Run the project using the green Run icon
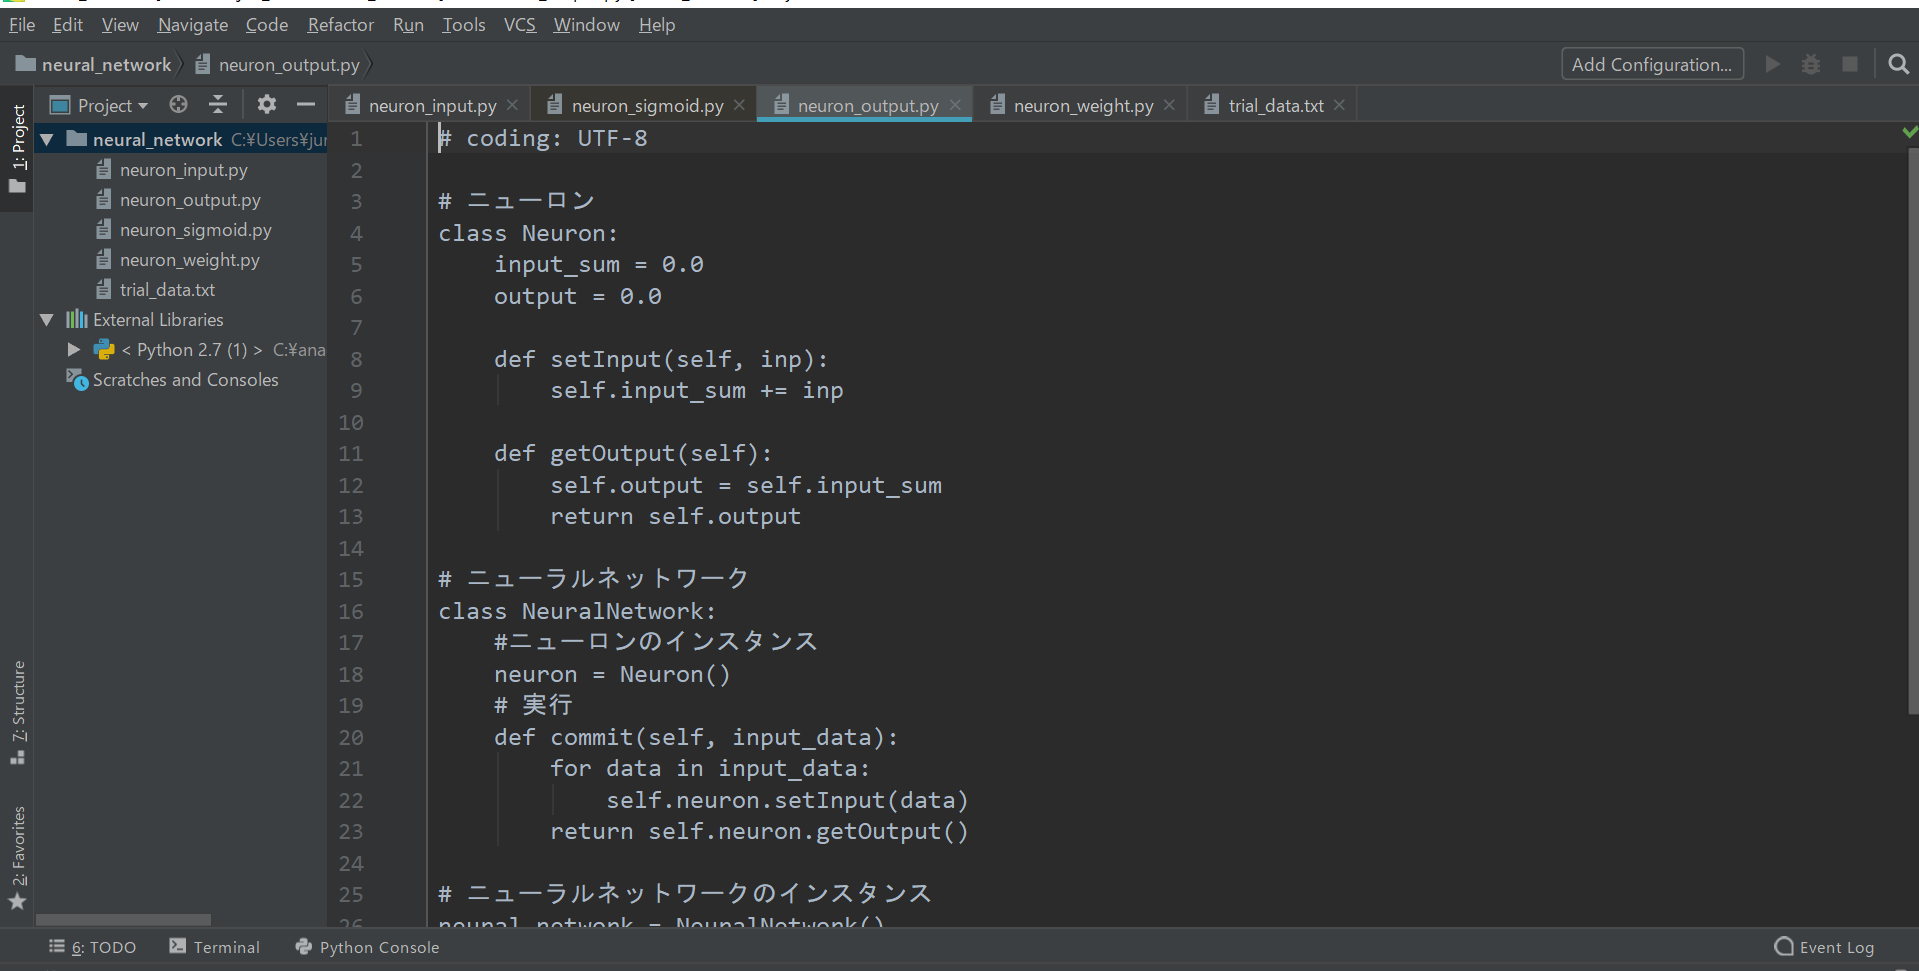Image resolution: width=1919 pixels, height=971 pixels. 1772,64
